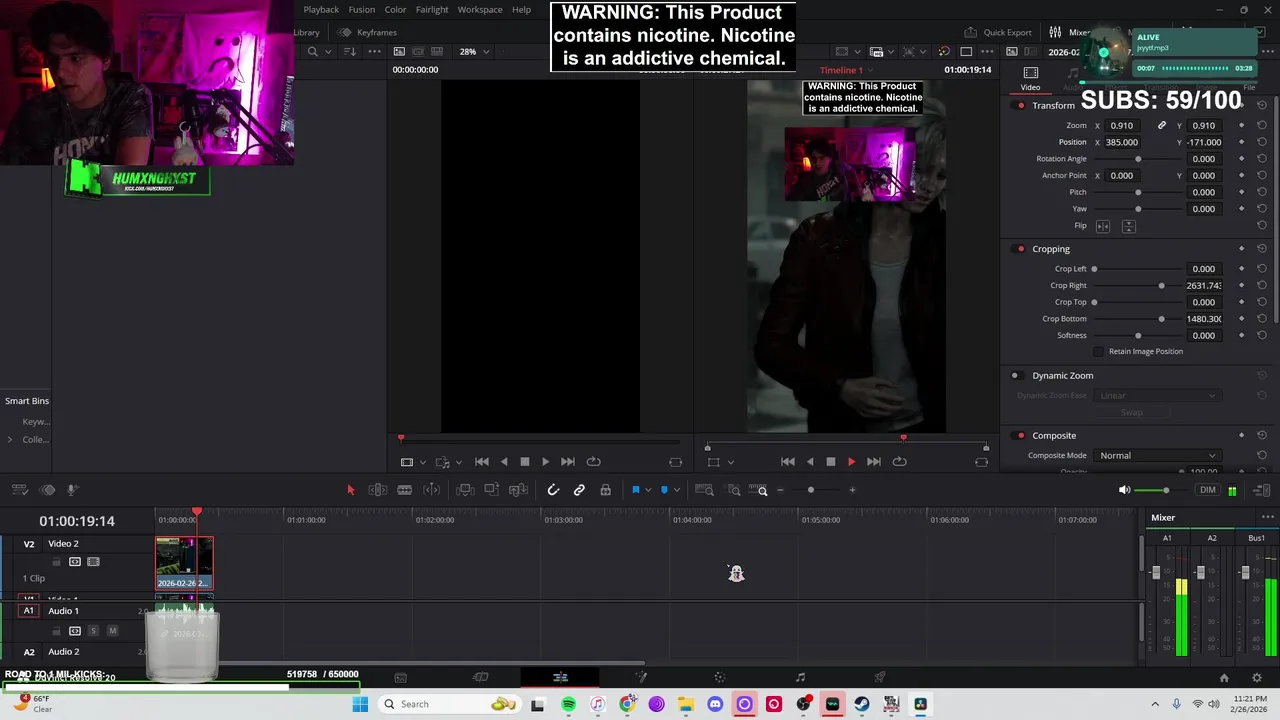Open the Fusion menu
Screen dimensions: 1280x720
click(362, 9)
